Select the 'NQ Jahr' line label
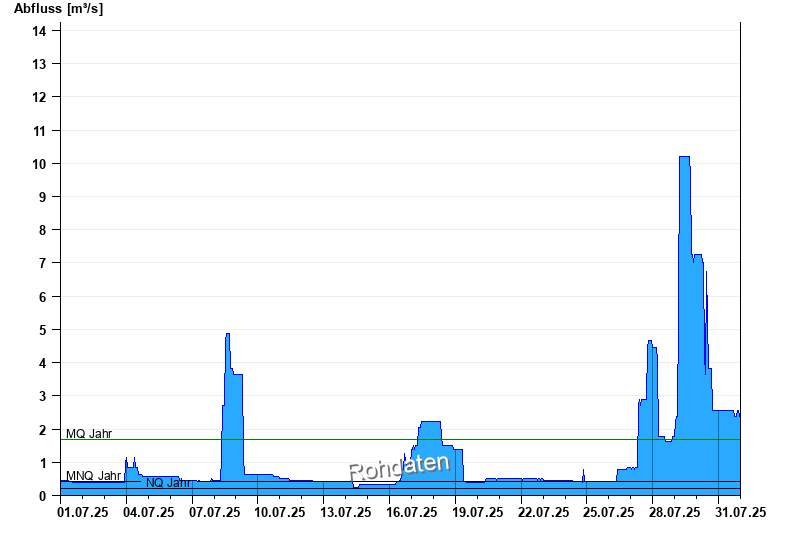The image size is (800, 550). click(x=168, y=483)
